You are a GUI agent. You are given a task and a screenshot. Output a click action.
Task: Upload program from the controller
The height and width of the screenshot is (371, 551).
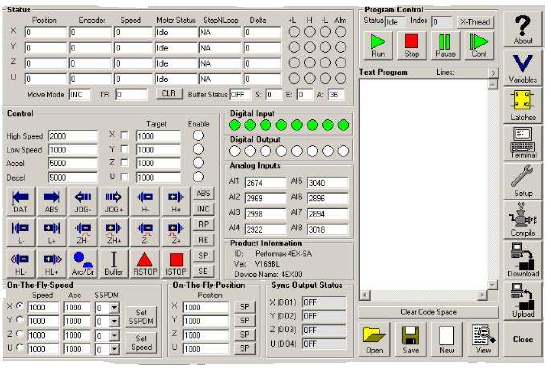click(523, 300)
